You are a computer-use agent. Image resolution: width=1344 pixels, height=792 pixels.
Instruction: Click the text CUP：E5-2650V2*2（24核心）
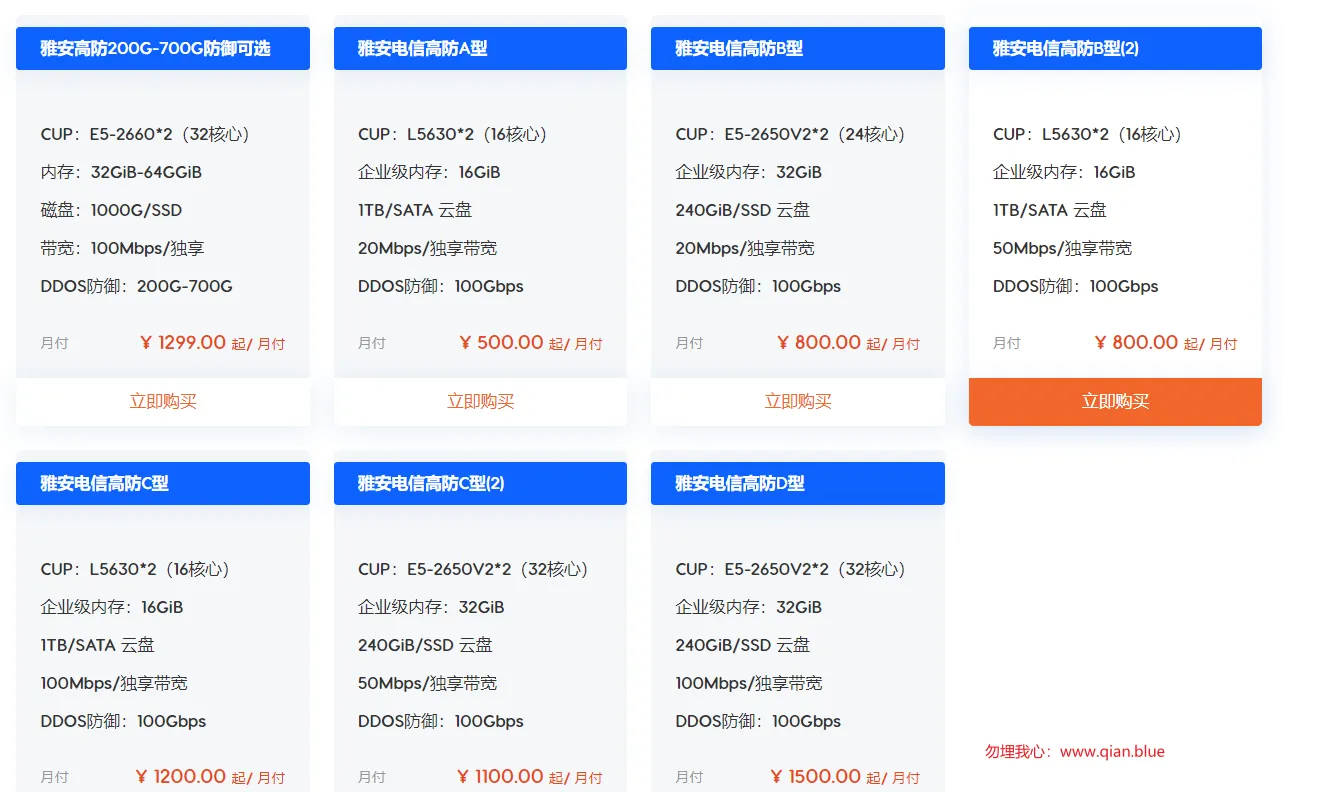click(790, 134)
